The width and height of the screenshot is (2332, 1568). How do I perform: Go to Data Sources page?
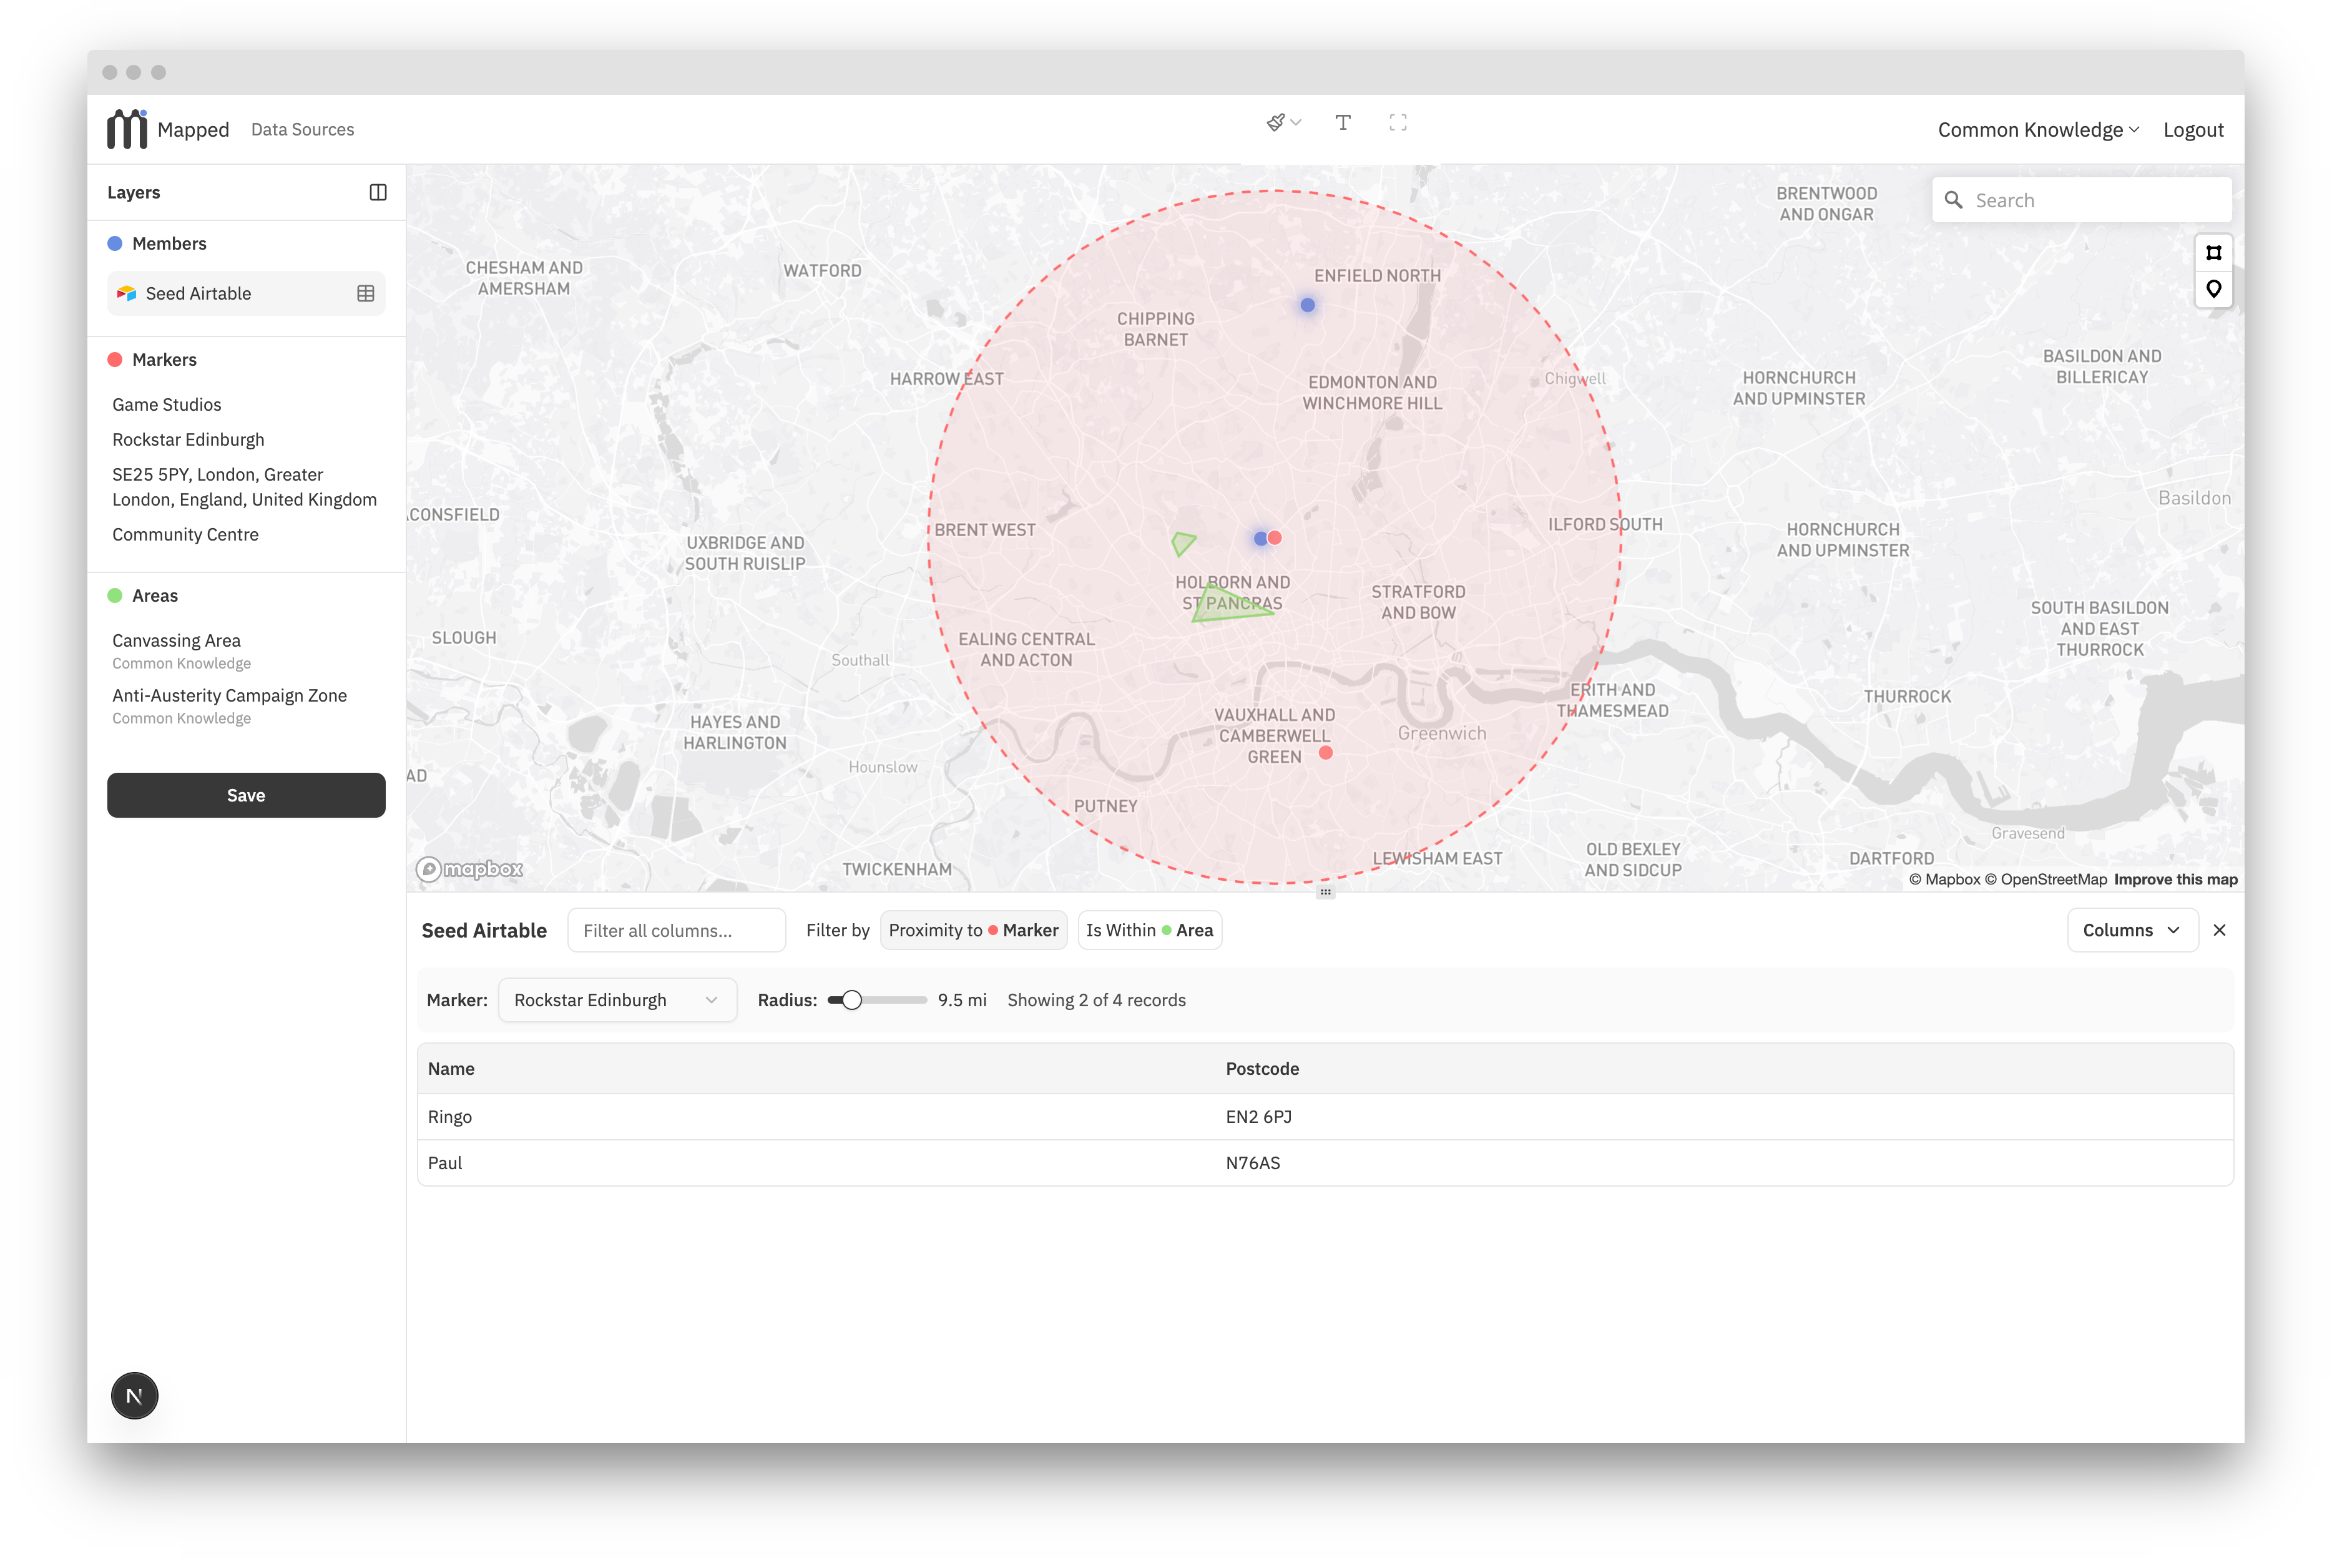[x=302, y=130]
